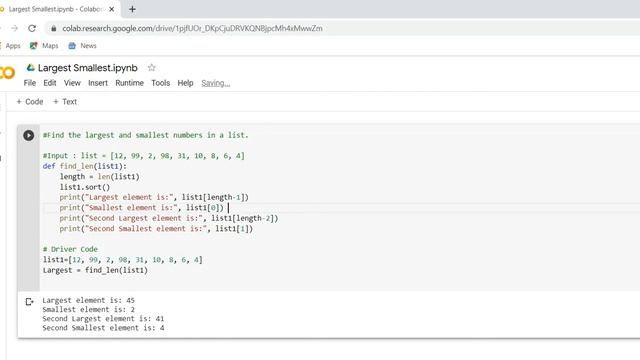Open the Runtime menu

click(x=129, y=83)
